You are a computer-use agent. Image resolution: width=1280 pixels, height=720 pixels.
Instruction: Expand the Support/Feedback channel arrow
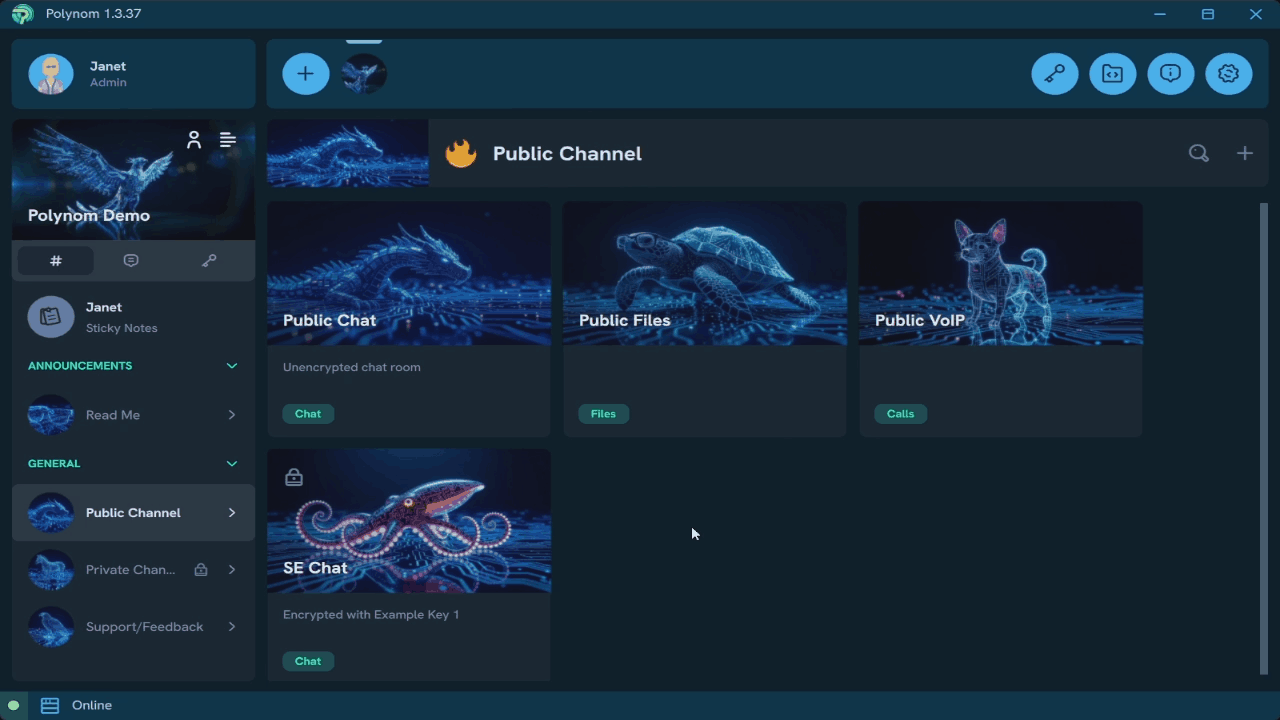[x=232, y=627]
